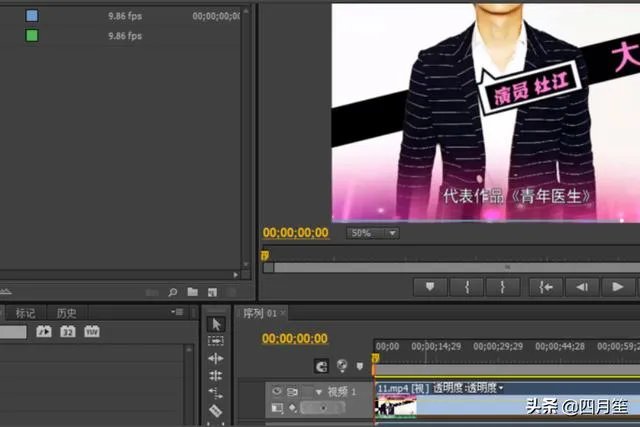The image size is (640, 427).
Task: Click the 32-bit color effects filter icon
Action: pyautogui.click(x=68, y=331)
